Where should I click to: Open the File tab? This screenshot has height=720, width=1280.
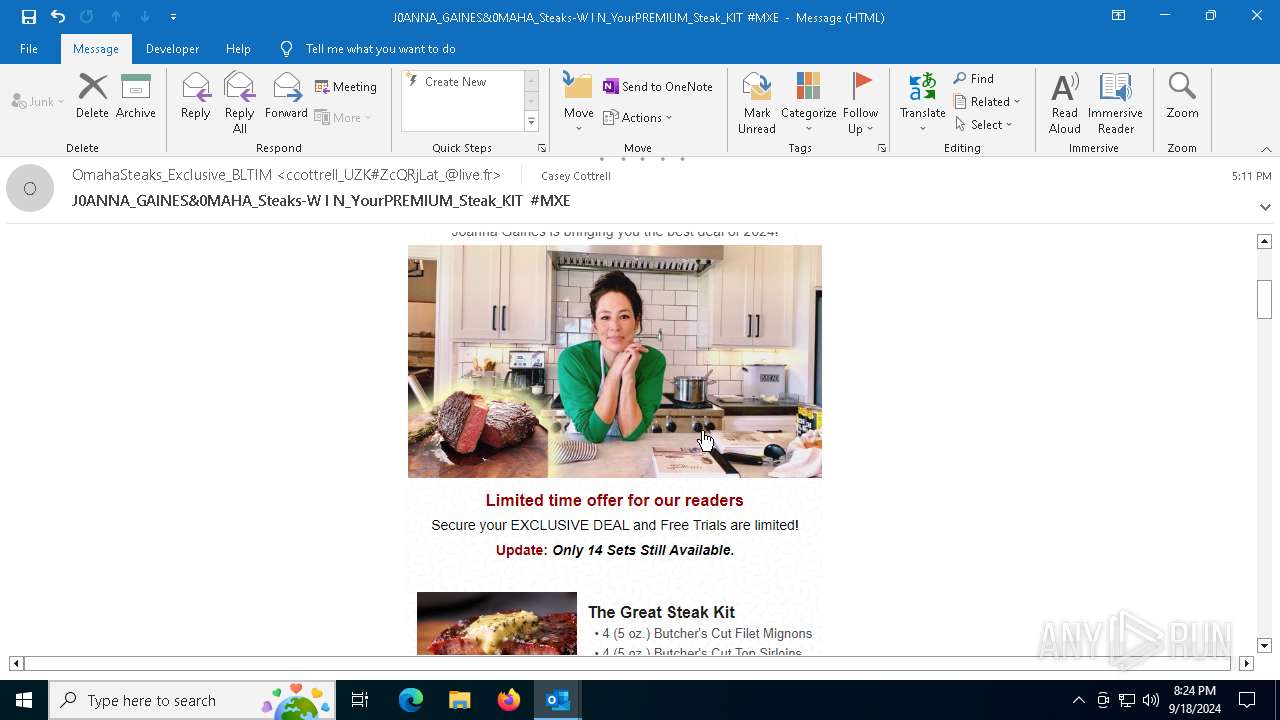29,49
